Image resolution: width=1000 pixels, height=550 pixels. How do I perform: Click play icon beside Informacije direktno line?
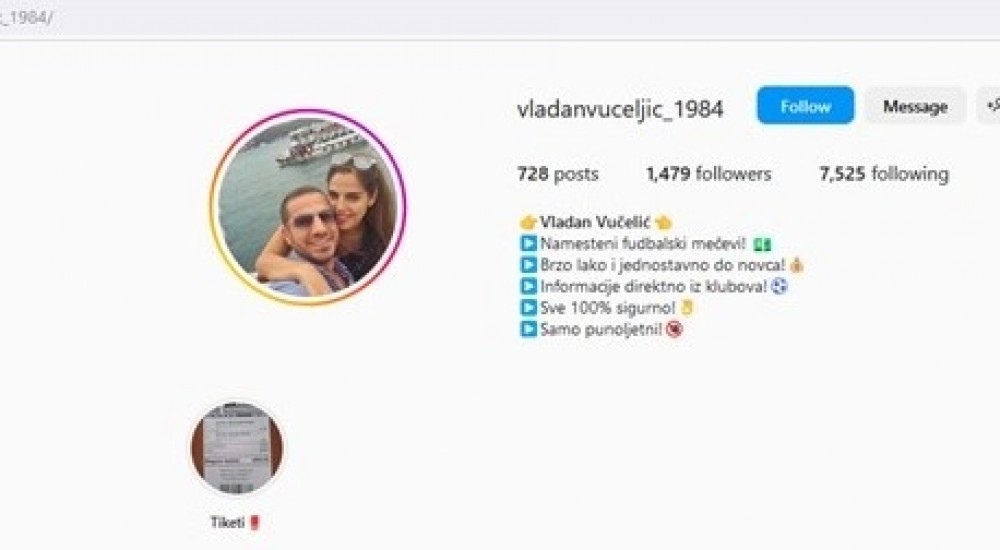(528, 286)
